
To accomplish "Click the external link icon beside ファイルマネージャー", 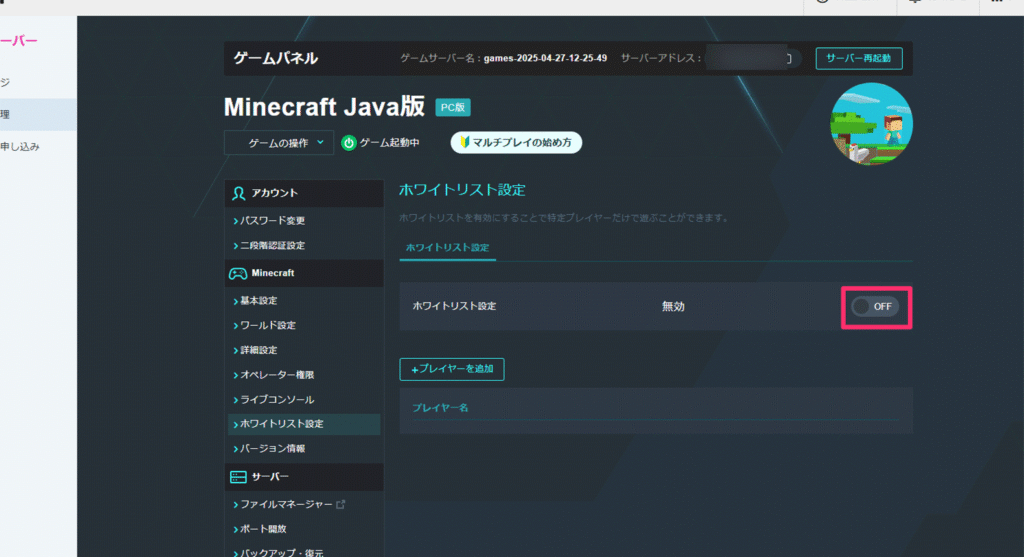I will (x=340, y=504).
